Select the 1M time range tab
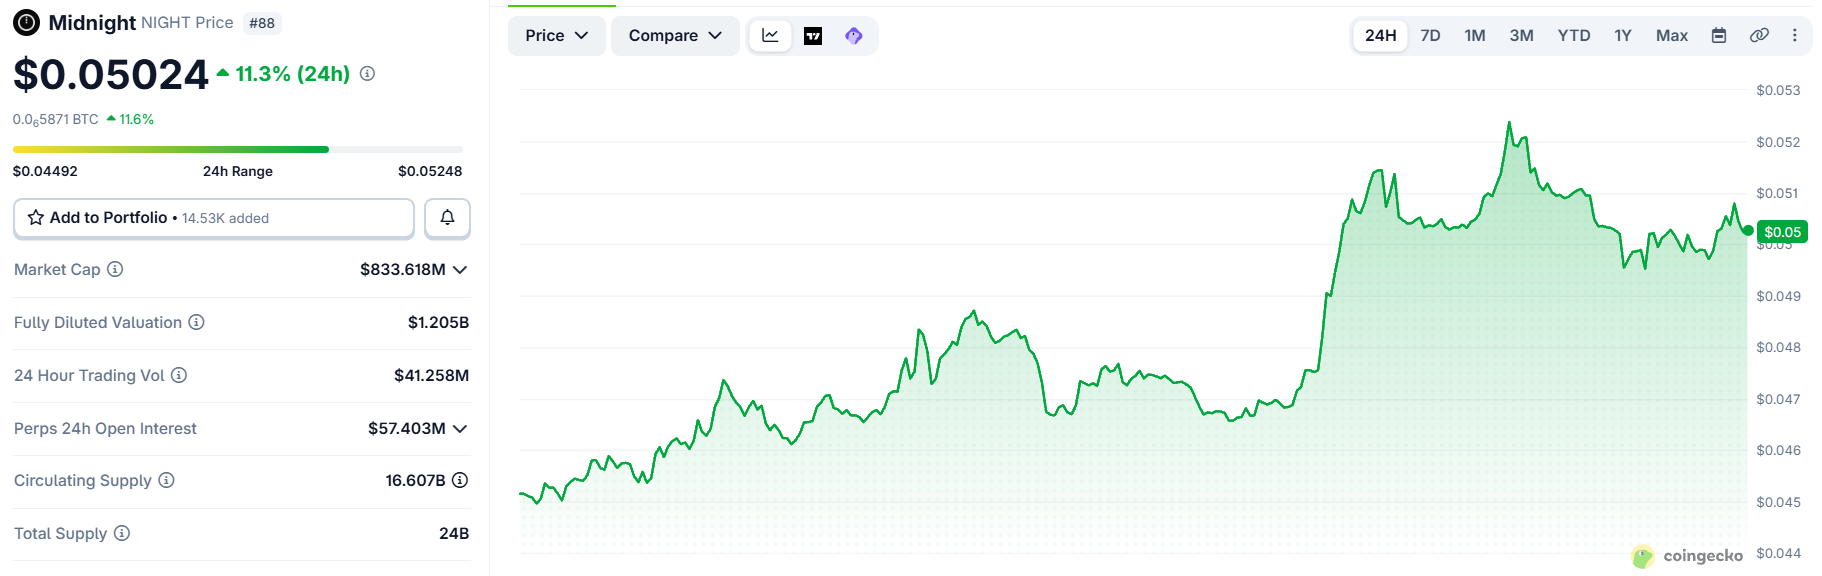Viewport: 1822px width, 576px height. (1475, 36)
